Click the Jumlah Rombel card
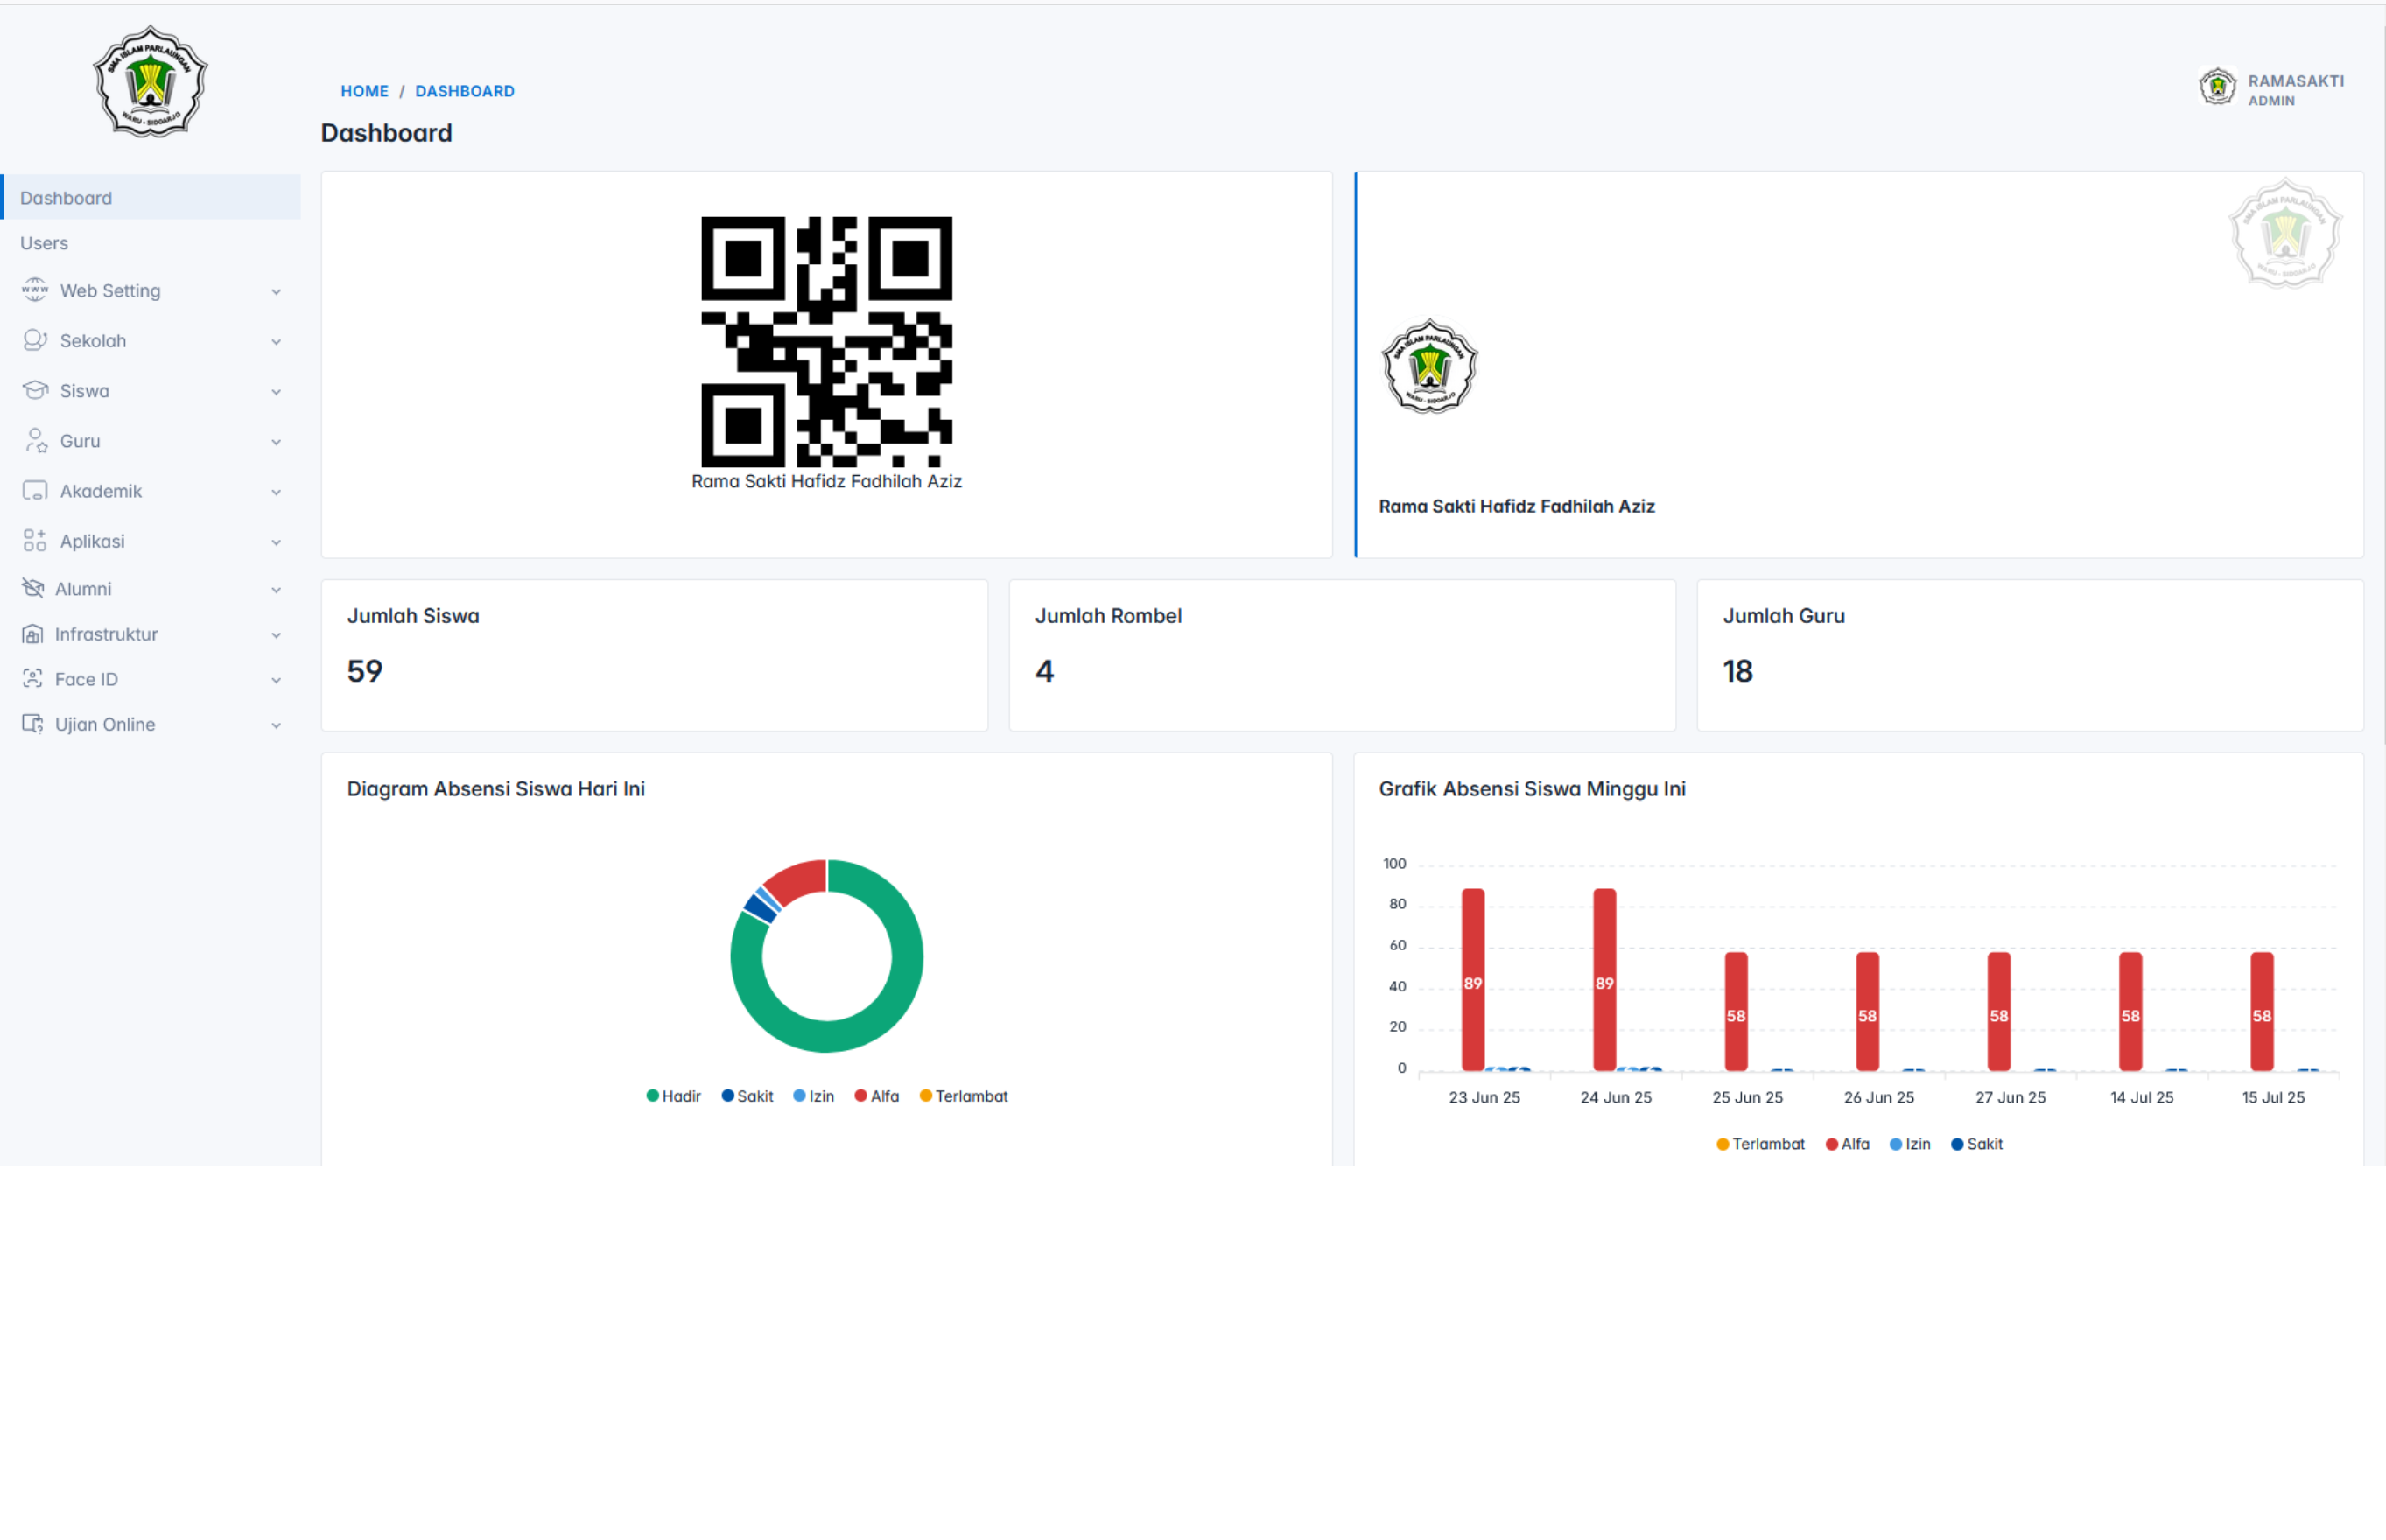Image resolution: width=2386 pixels, height=1540 pixels. [x=1342, y=655]
